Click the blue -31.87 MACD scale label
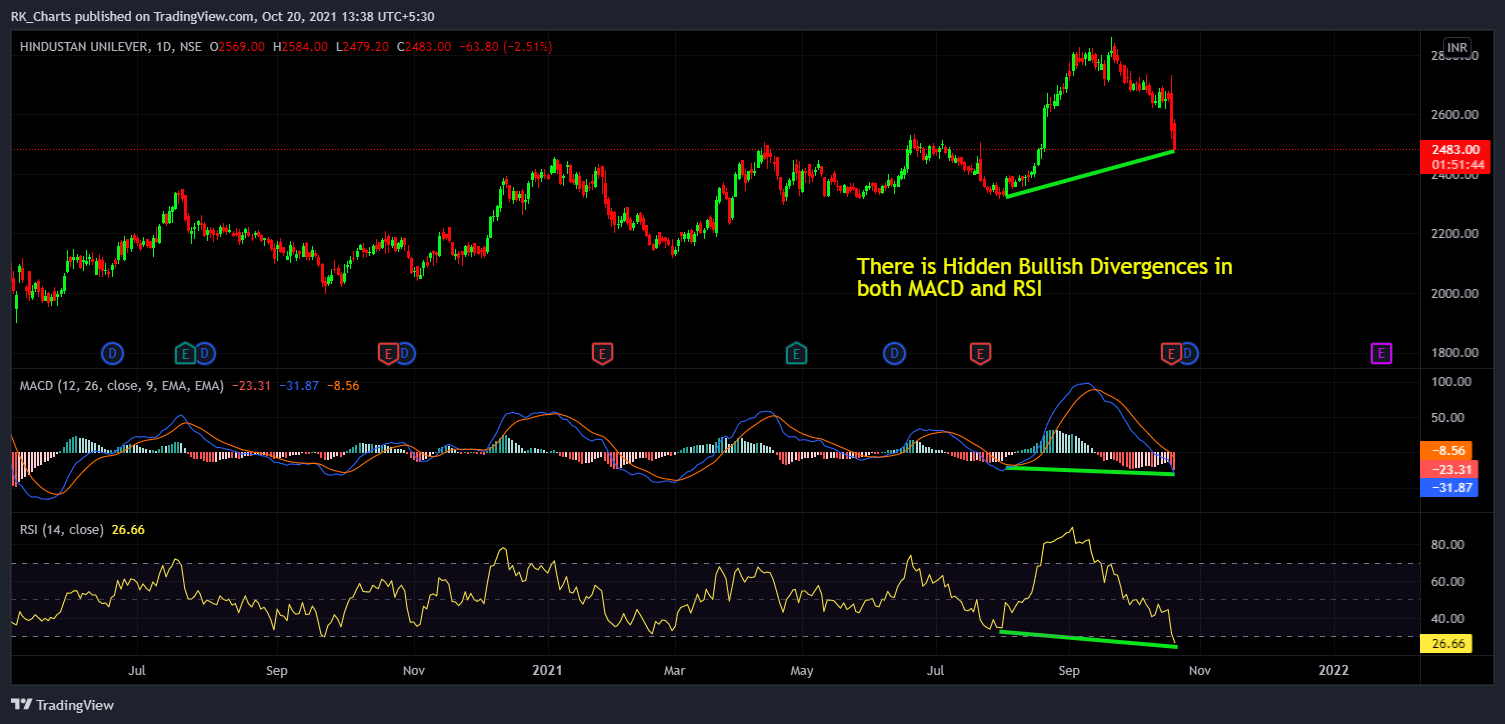 pyautogui.click(x=1447, y=488)
